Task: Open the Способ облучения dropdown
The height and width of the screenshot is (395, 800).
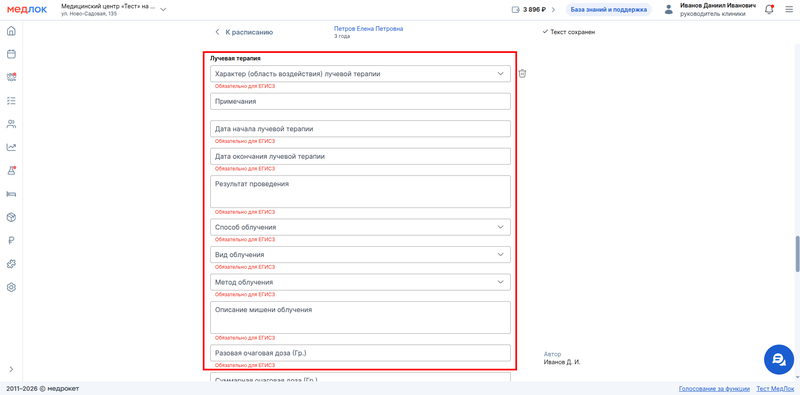Action: (x=360, y=227)
